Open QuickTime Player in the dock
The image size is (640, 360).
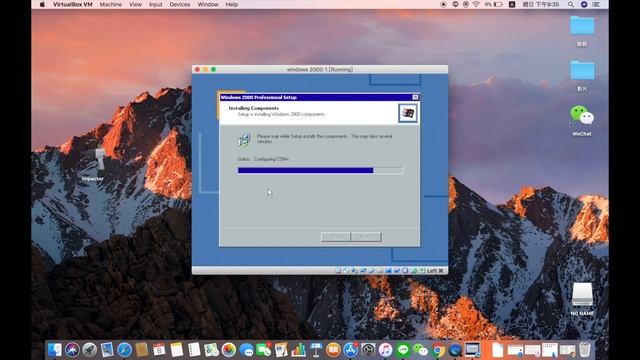[455, 350]
